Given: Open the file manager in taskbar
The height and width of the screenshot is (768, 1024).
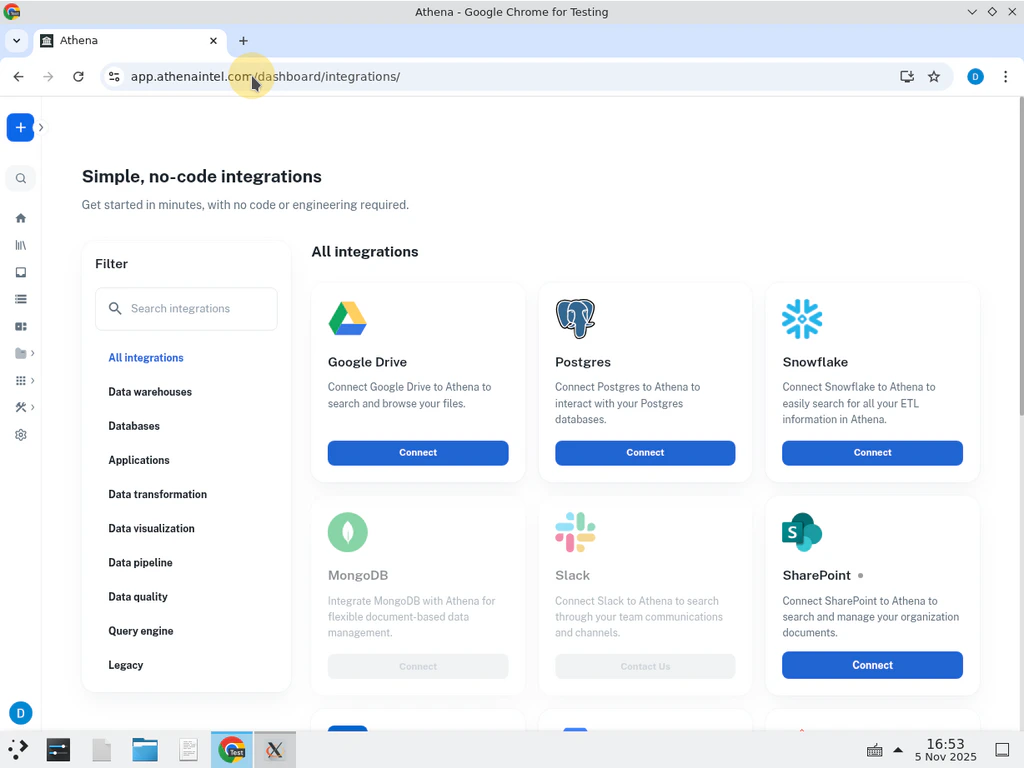Looking at the screenshot, I should coord(144,750).
